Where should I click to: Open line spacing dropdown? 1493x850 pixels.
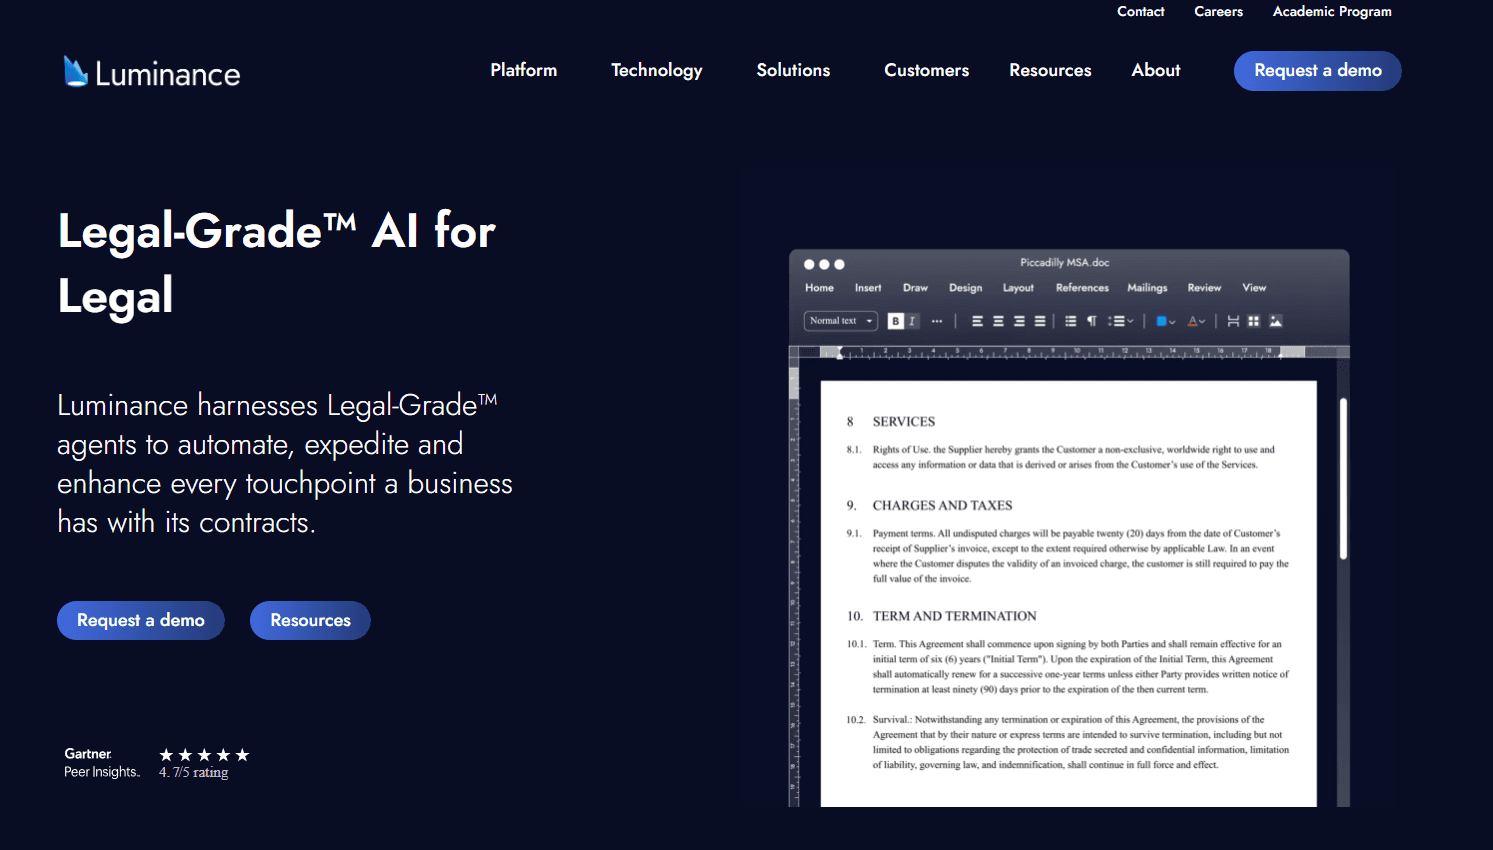pyautogui.click(x=1121, y=321)
